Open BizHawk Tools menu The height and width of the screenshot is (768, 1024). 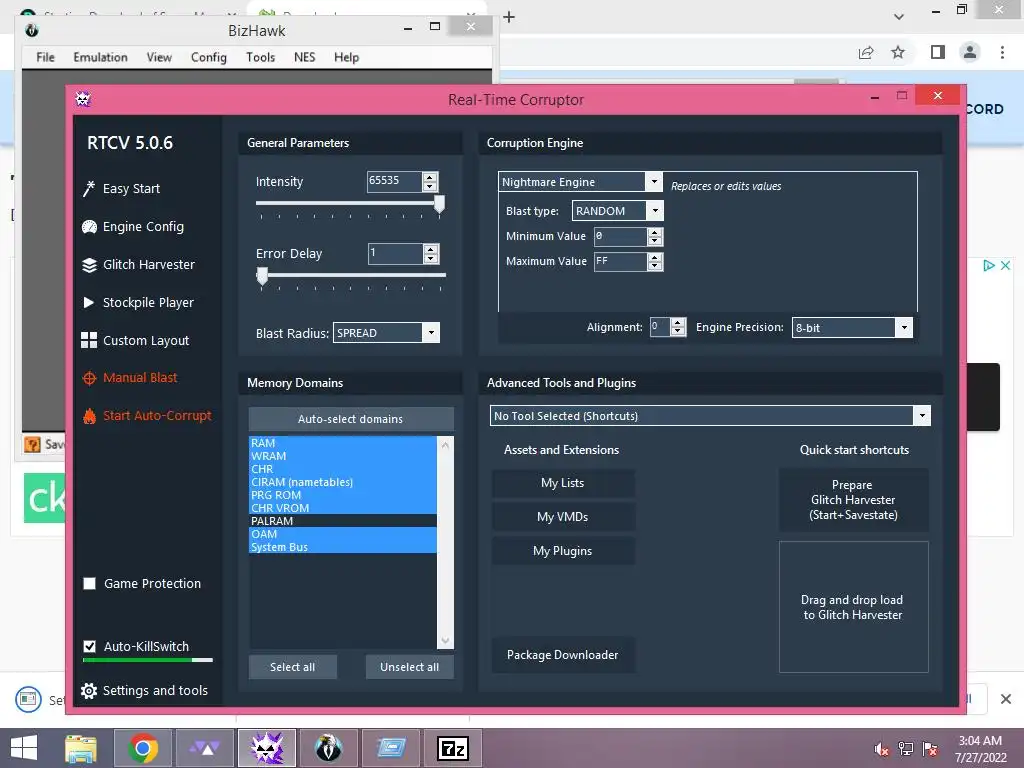(x=261, y=57)
